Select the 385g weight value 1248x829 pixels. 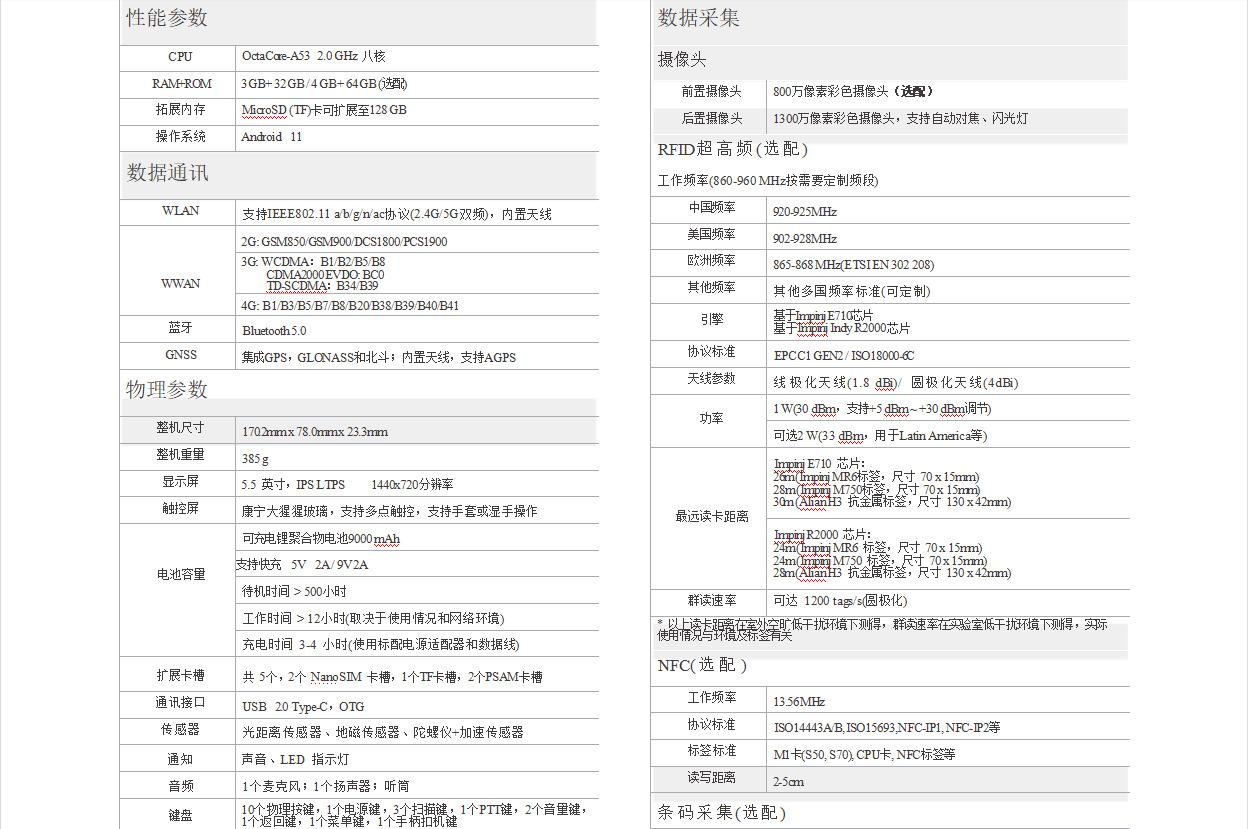point(255,459)
